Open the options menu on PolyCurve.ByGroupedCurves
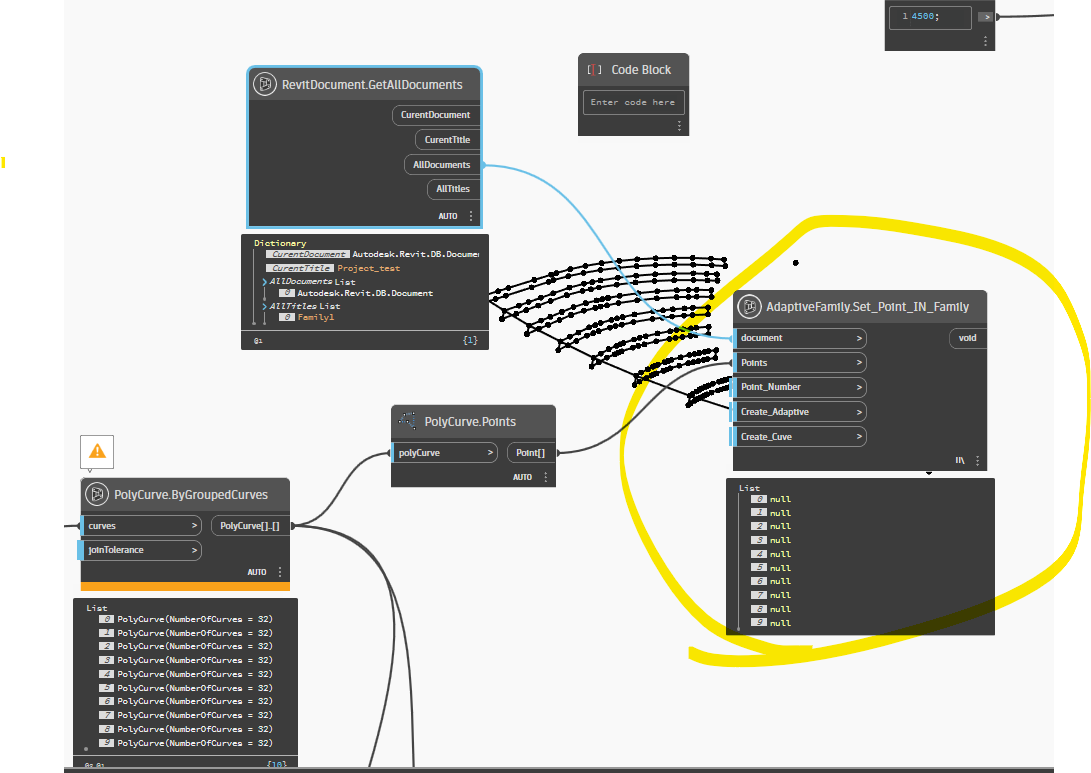The height and width of the screenshot is (773, 1091). (279, 571)
